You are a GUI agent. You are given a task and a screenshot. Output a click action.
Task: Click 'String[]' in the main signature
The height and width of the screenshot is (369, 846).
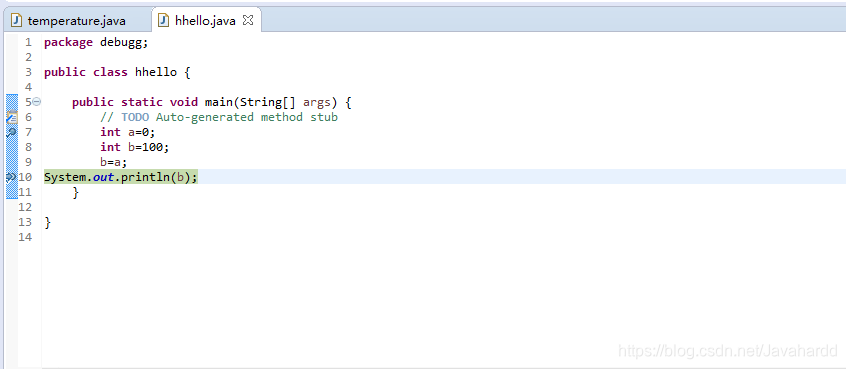click(x=268, y=102)
